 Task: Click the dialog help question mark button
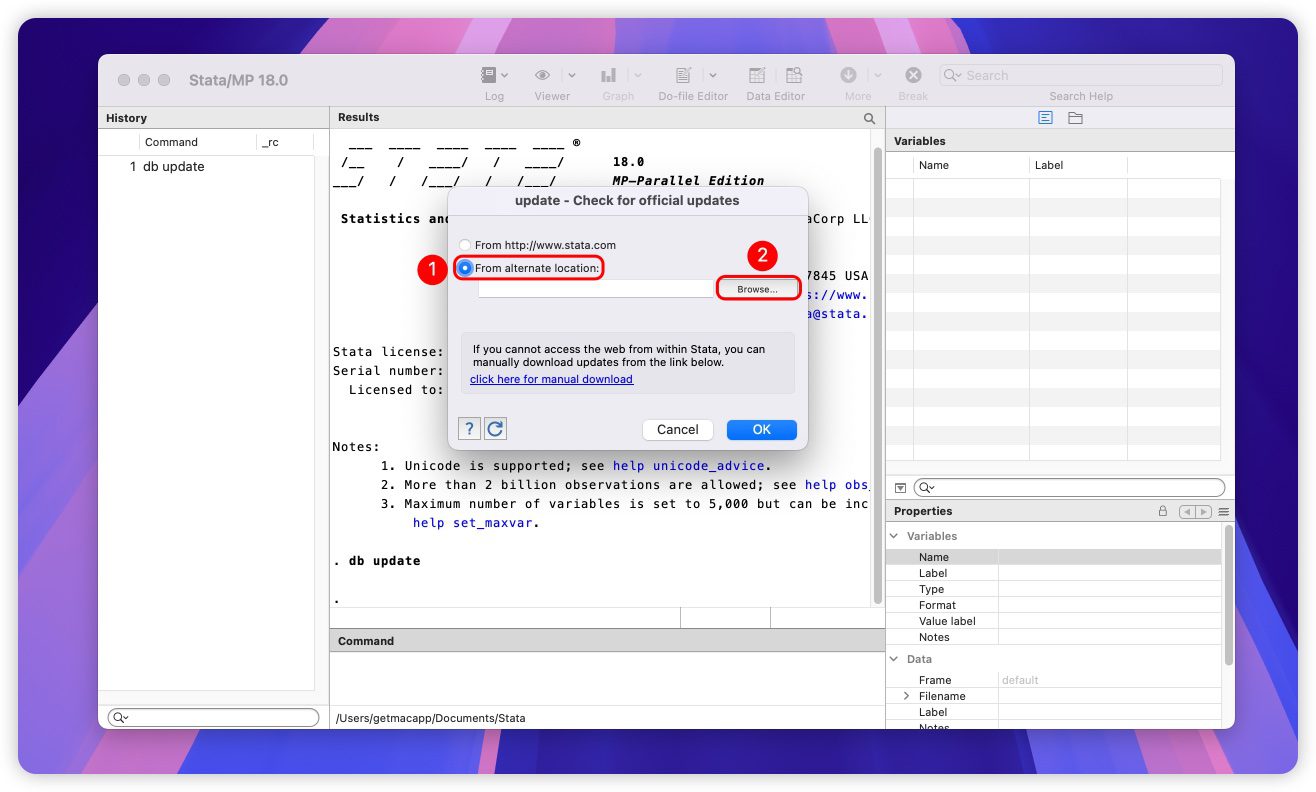point(469,429)
